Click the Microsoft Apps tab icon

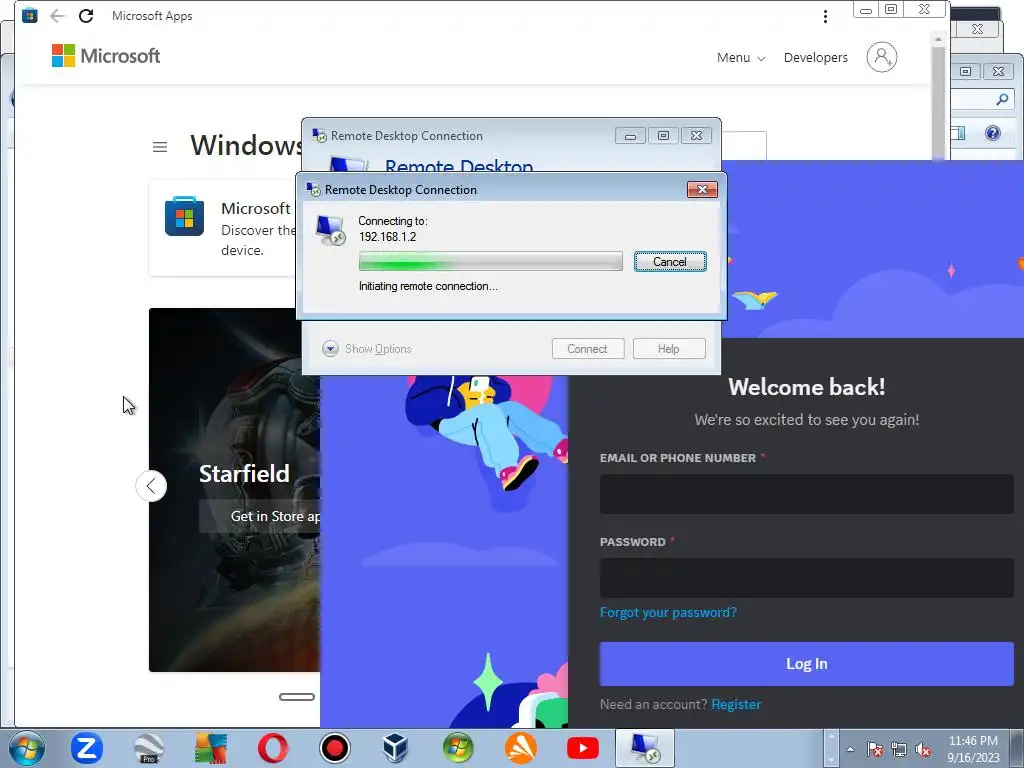tap(29, 15)
